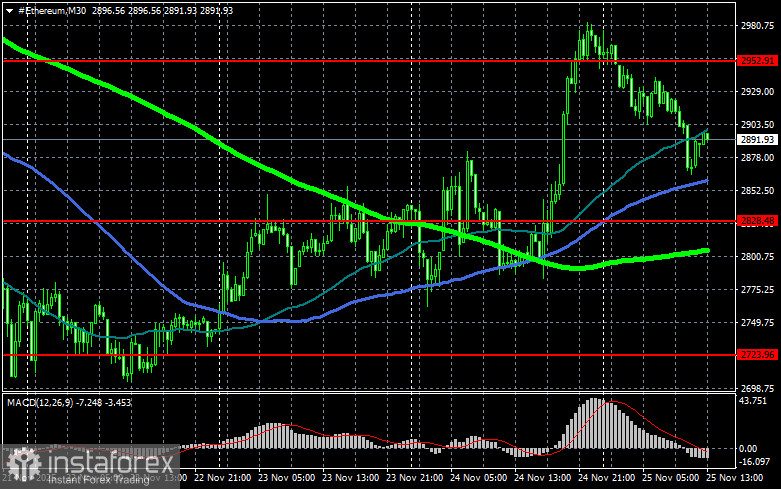Click the 43.751 MACD scale value
This screenshot has width=781, height=489.
[x=754, y=400]
